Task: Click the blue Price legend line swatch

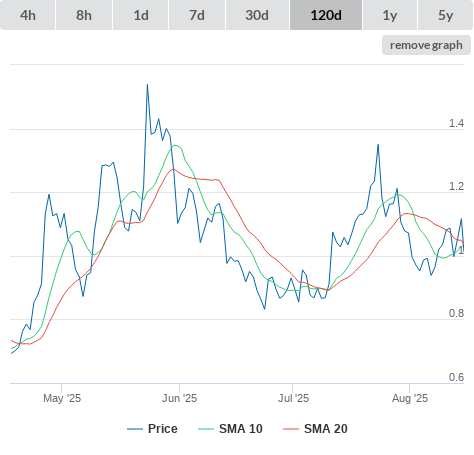Action: 135,429
